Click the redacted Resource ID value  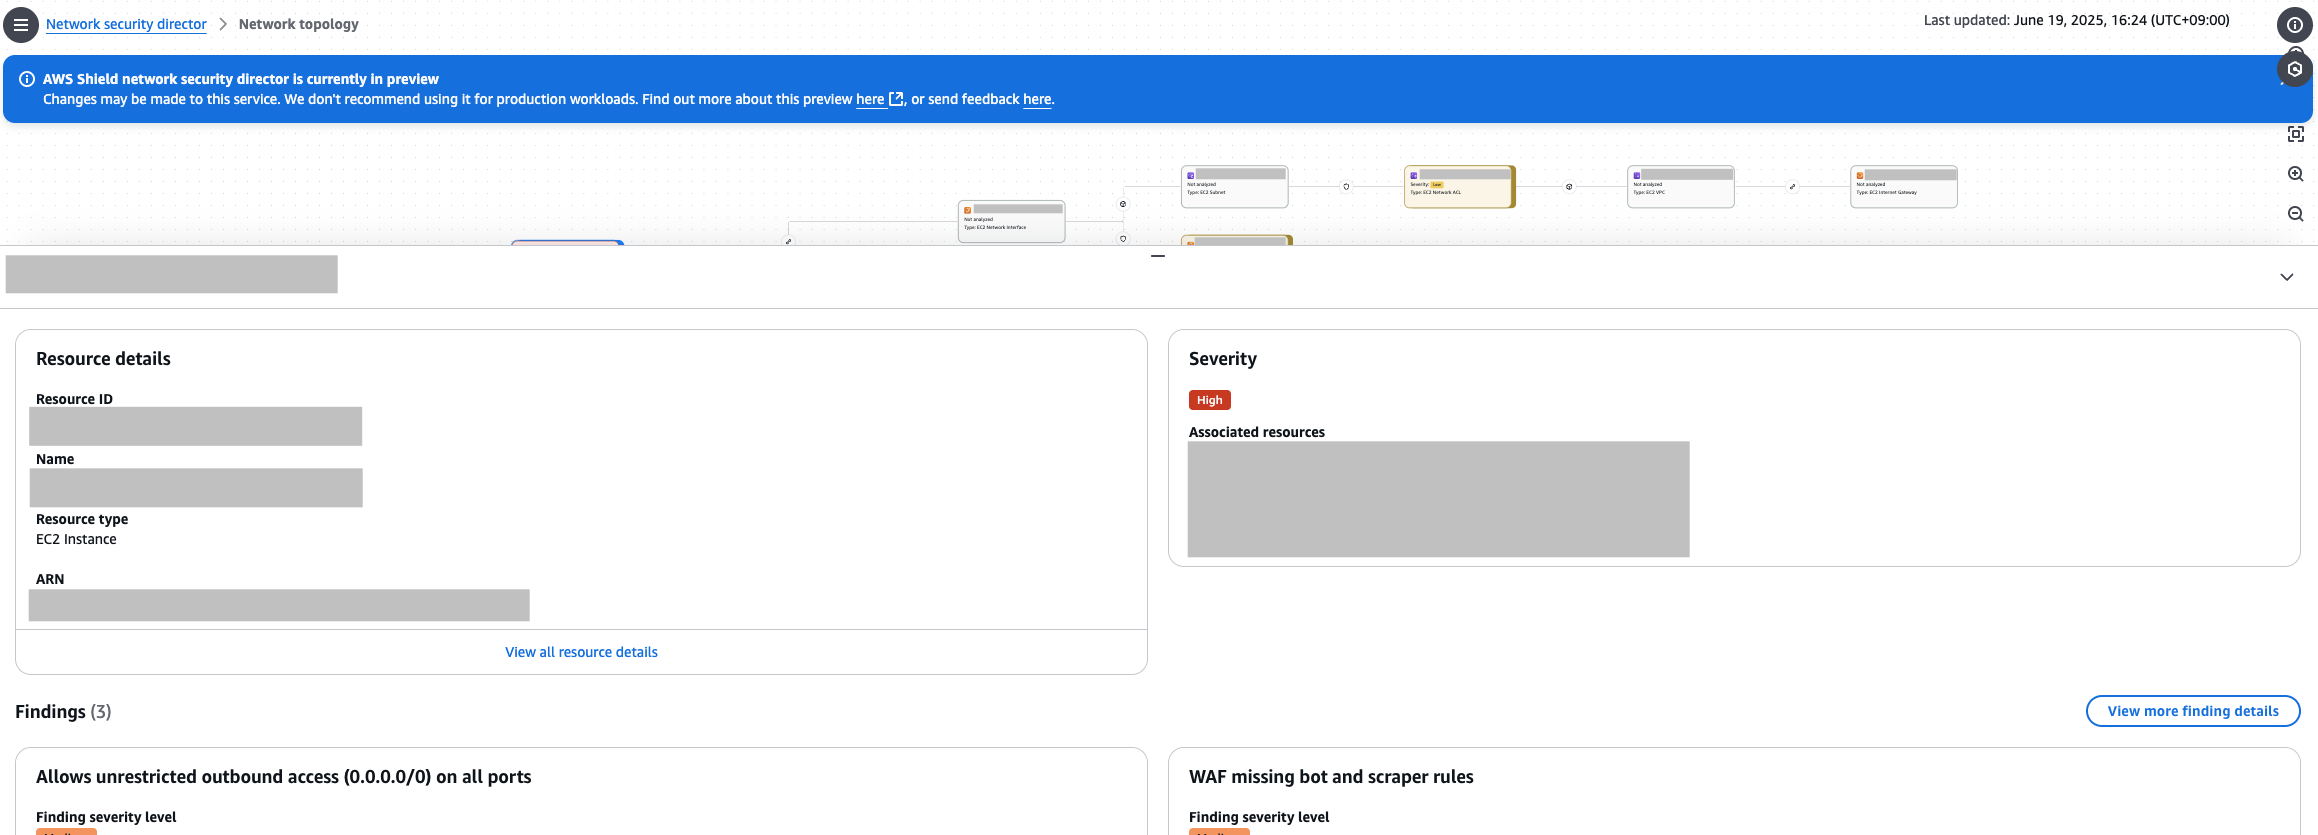195,426
